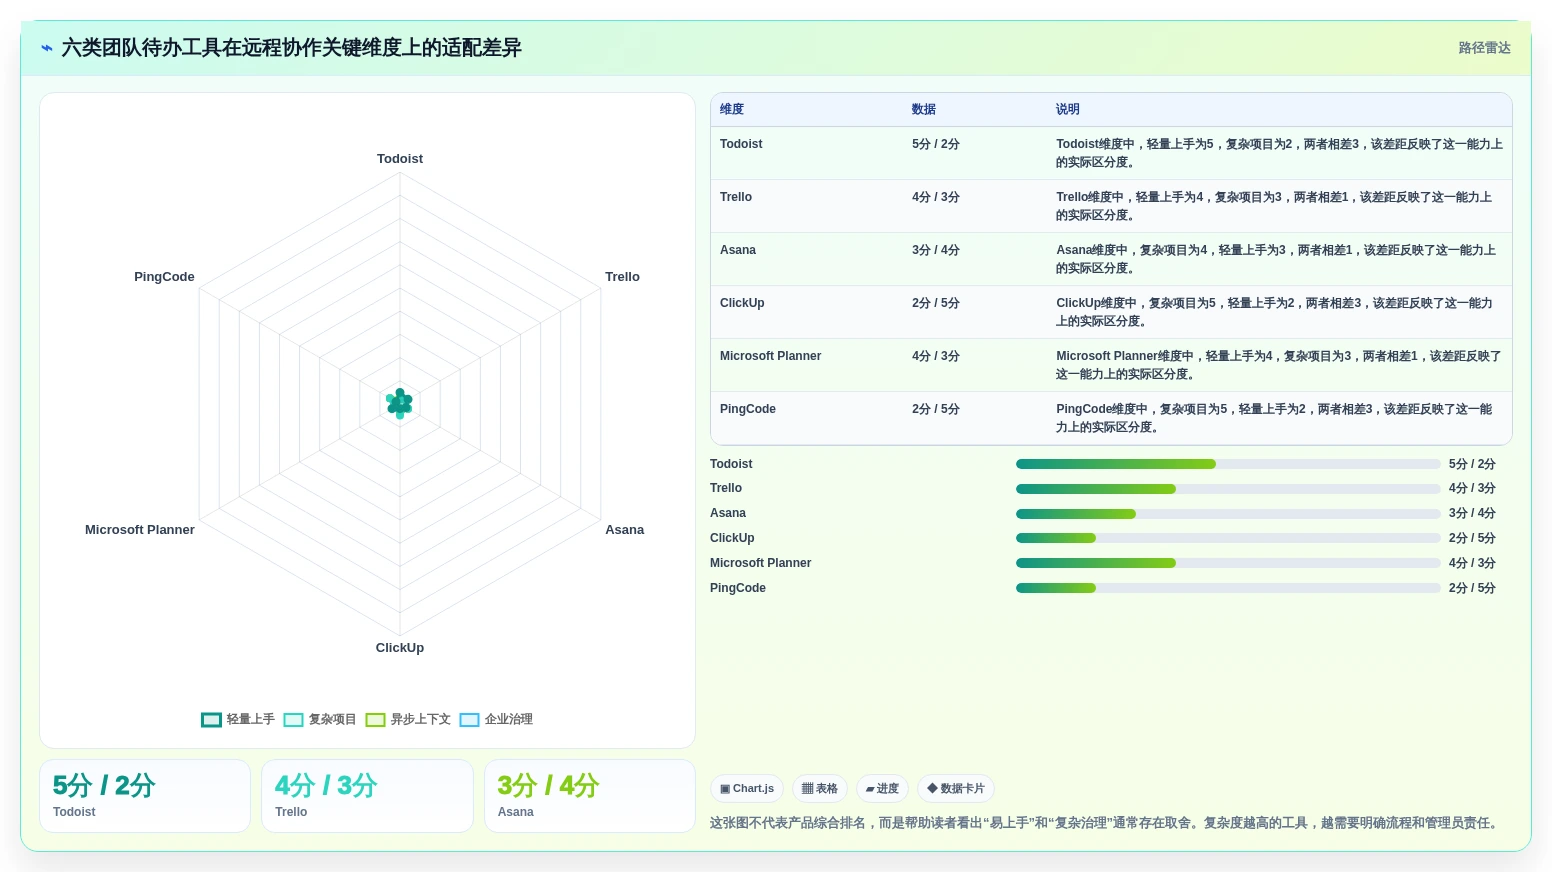The height and width of the screenshot is (872, 1552).
Task: Click the 表格 tag chip
Action: [x=820, y=789]
